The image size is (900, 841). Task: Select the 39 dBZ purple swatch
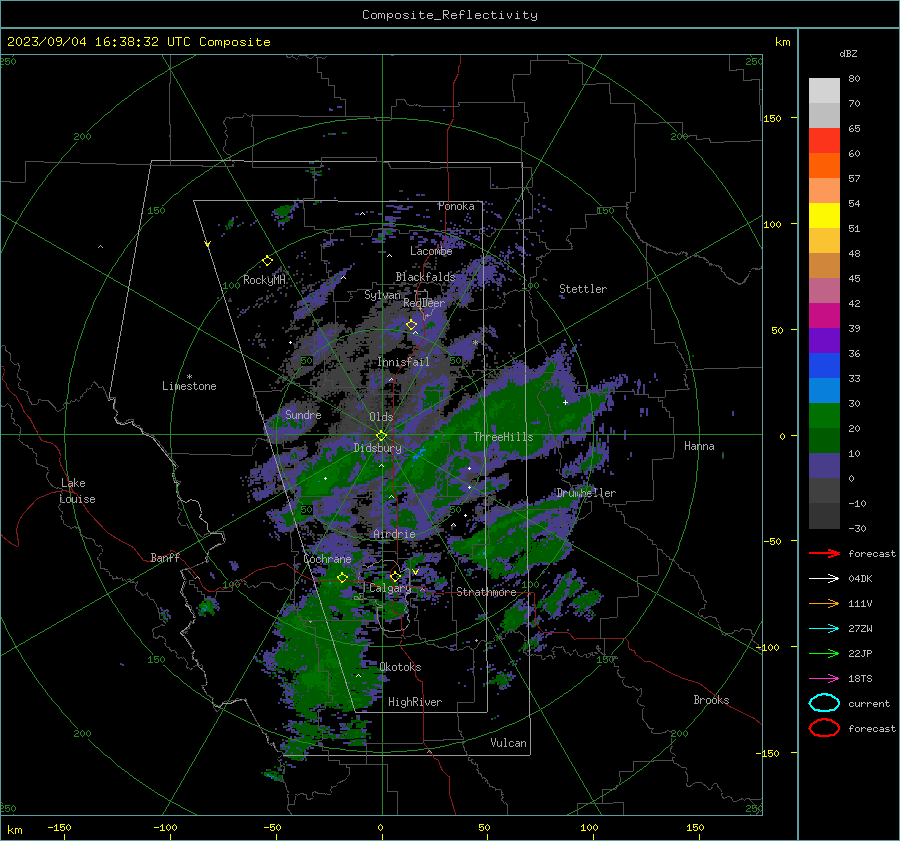click(824, 340)
